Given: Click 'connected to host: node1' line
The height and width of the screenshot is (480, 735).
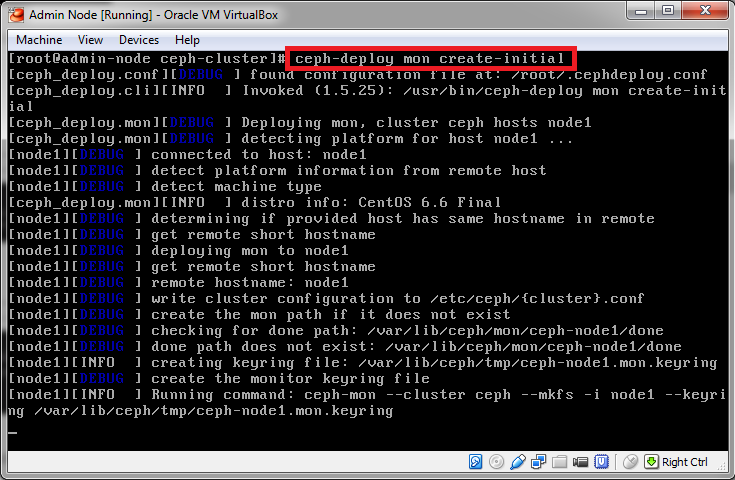Looking at the screenshot, I should coord(259,155).
